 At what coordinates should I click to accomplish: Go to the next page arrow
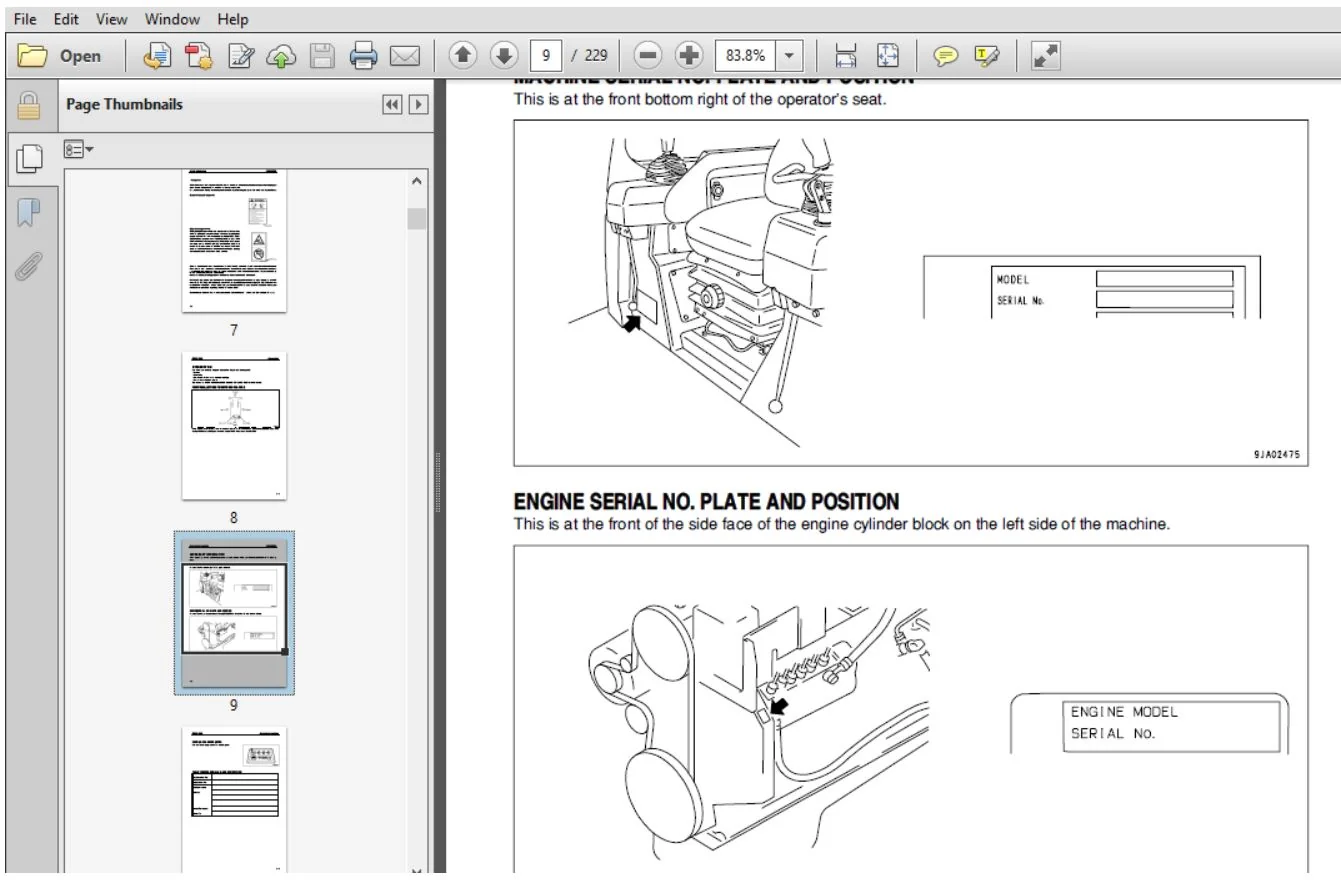(x=505, y=56)
